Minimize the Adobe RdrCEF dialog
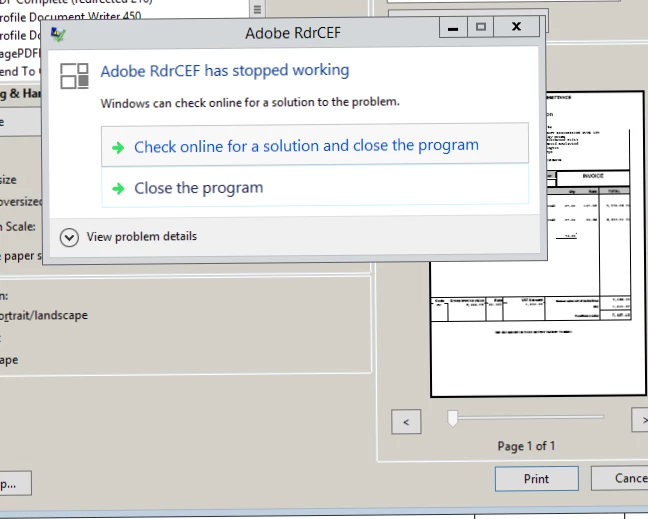The width and height of the screenshot is (648, 519). (x=453, y=28)
